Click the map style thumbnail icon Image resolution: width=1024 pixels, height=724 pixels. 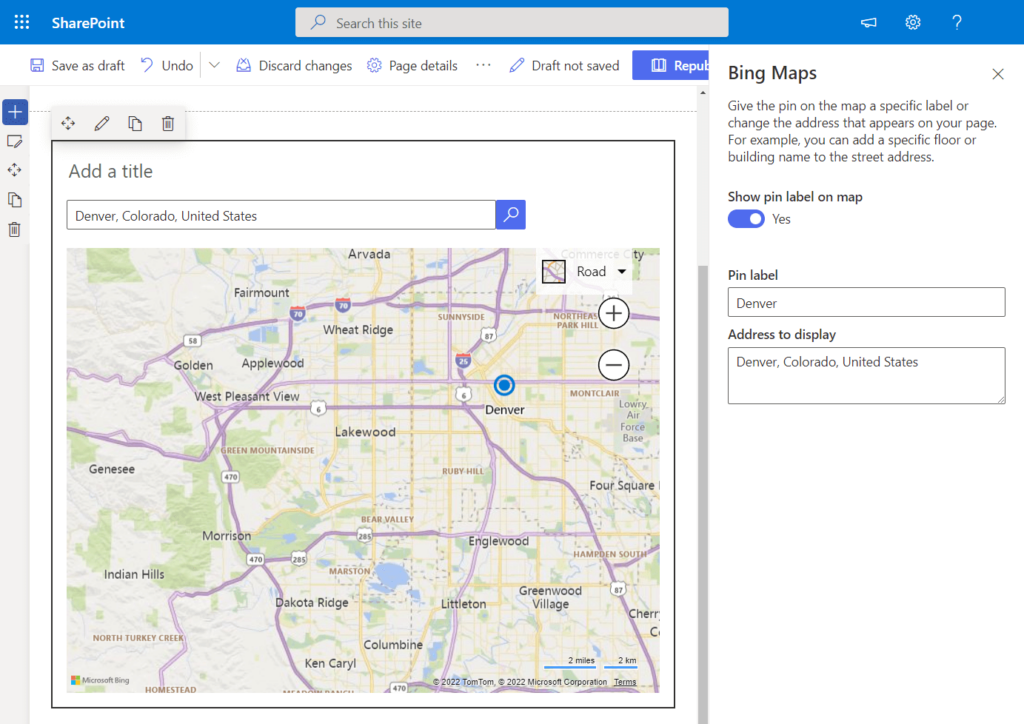(554, 272)
